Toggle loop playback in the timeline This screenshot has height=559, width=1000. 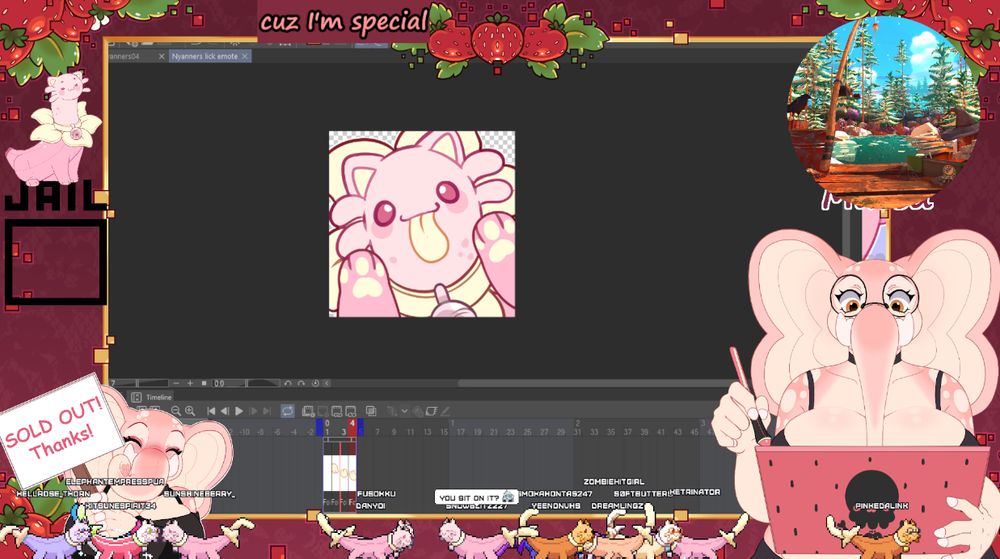coord(288,411)
